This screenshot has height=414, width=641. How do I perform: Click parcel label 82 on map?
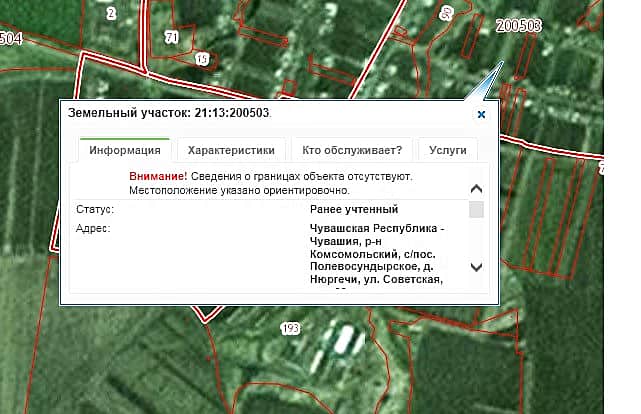447,13
